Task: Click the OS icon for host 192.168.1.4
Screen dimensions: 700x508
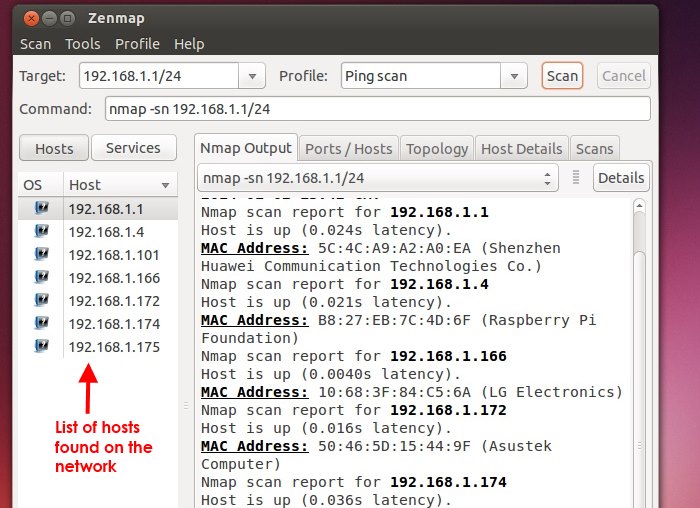Action: click(42, 231)
